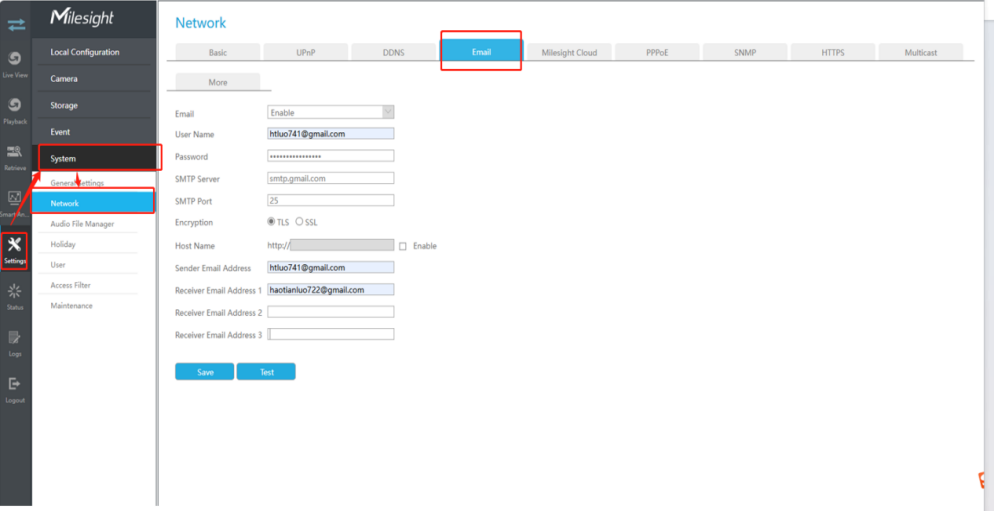Select the TLS encryption radio button
This screenshot has height=511, width=994.
point(271,222)
